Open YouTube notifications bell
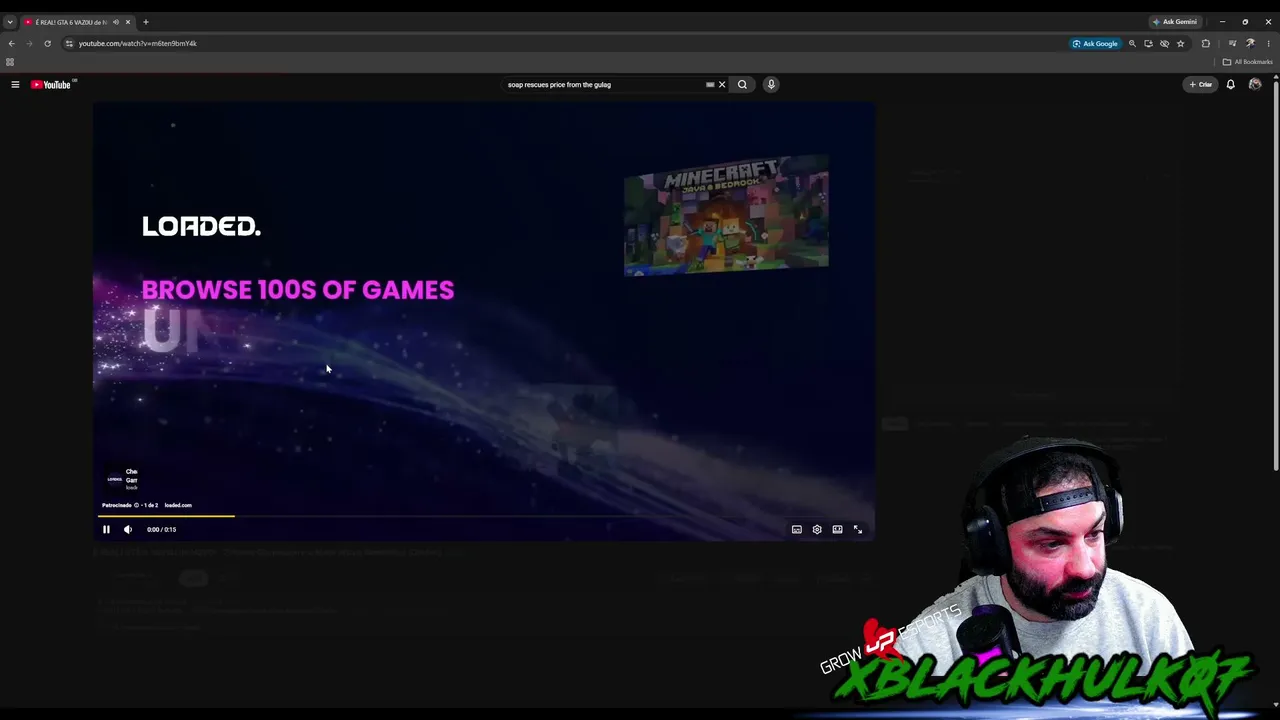The width and height of the screenshot is (1280, 720). 1231,84
